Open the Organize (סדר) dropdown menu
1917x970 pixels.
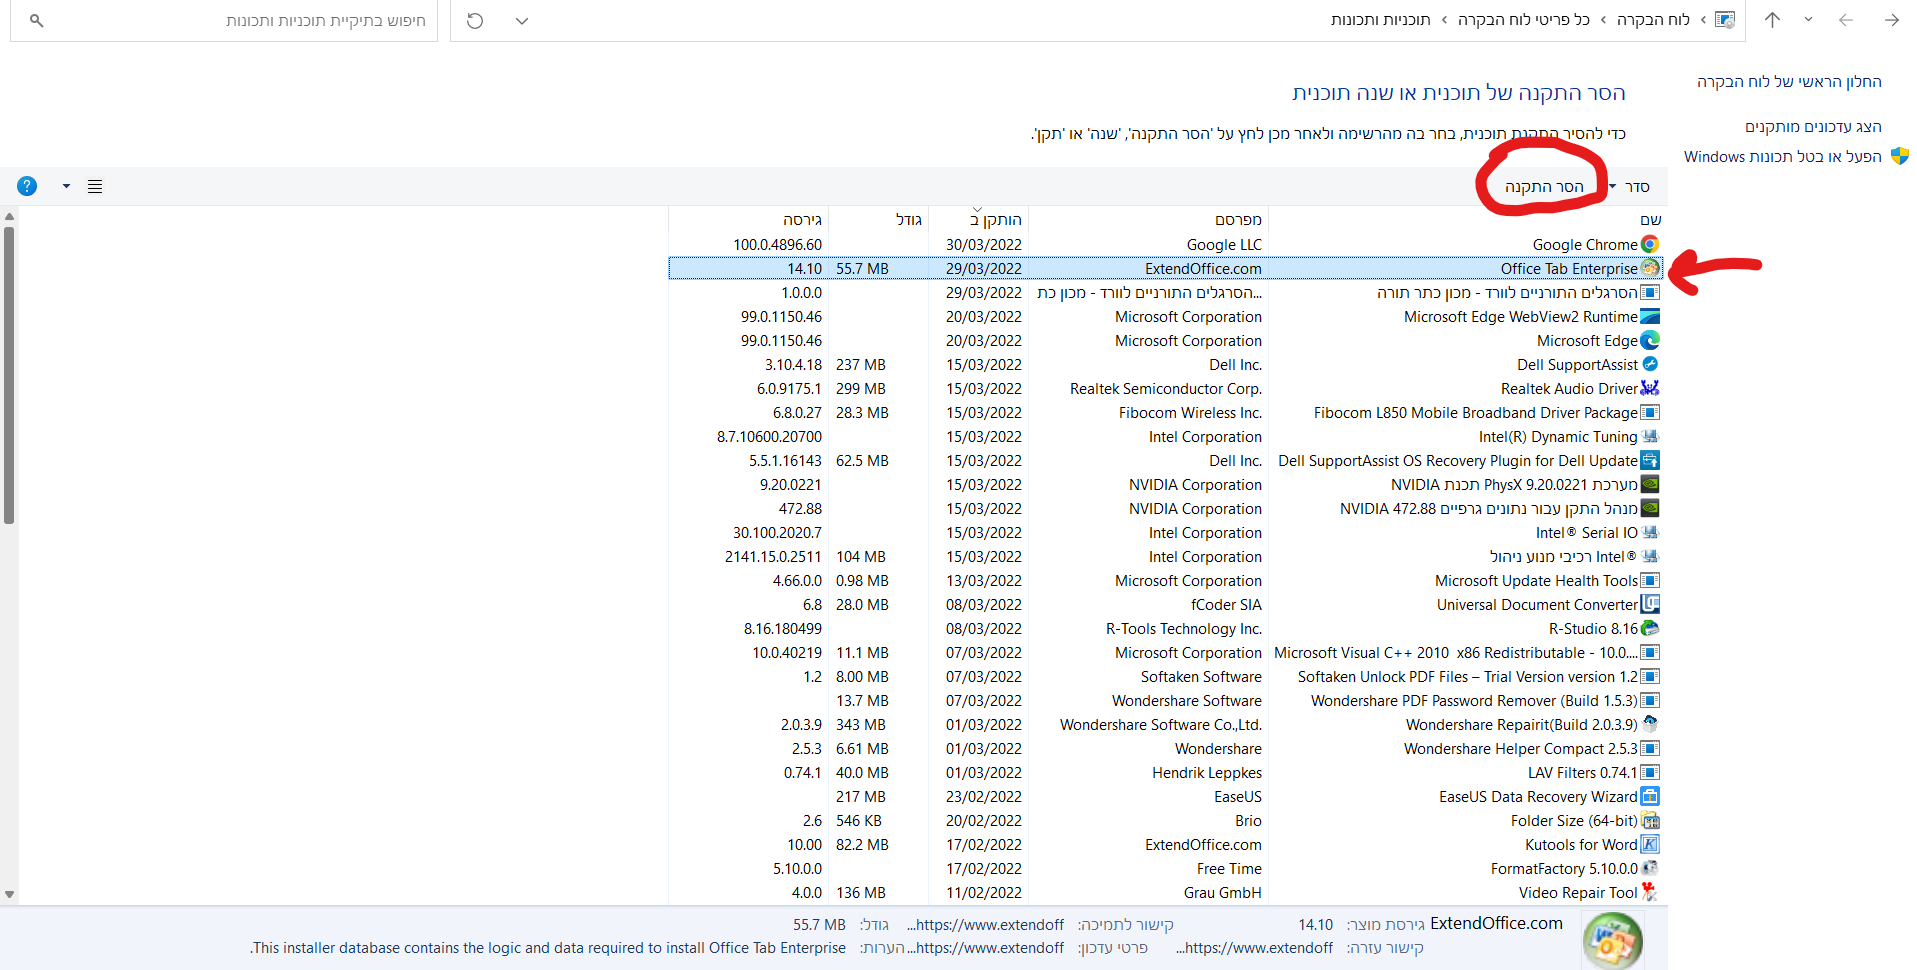1630,187
